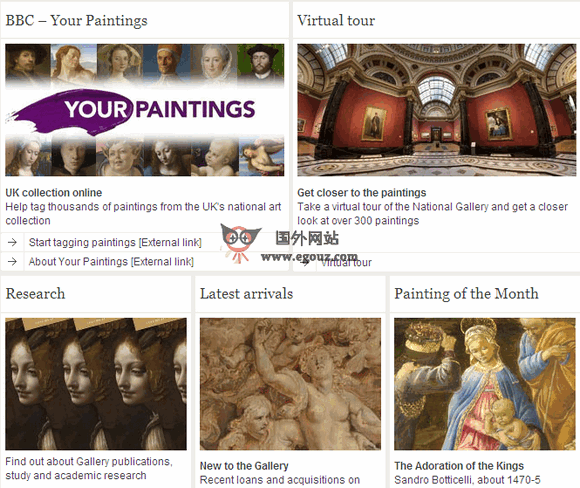Click the Research Leonardo faces image
Viewport: 580px width, 488px height.
coord(96,384)
